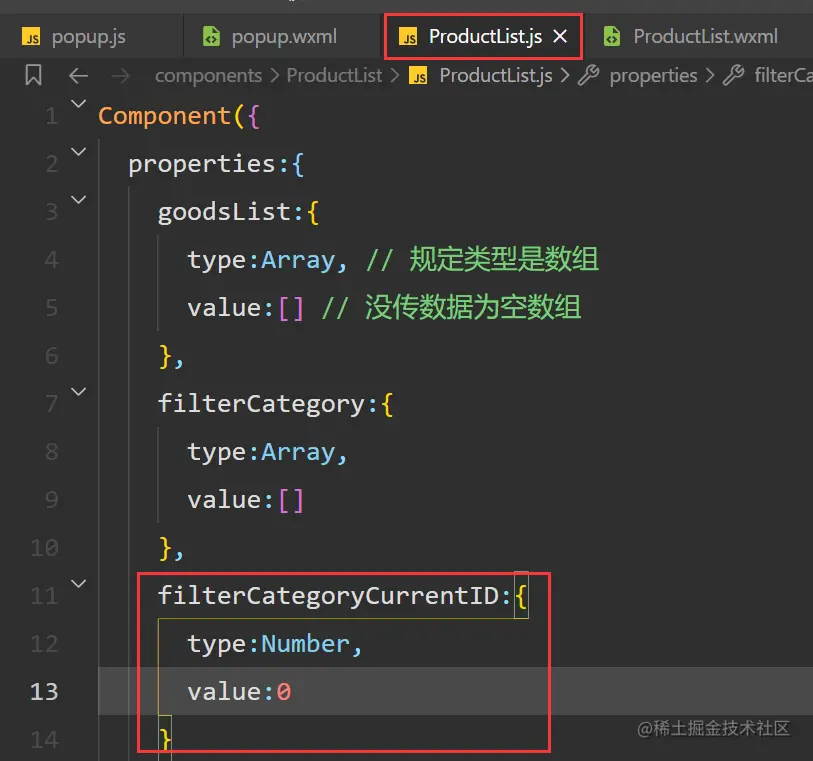Click line number 13 in the gutter
The height and width of the screenshot is (761, 813).
coord(44,692)
